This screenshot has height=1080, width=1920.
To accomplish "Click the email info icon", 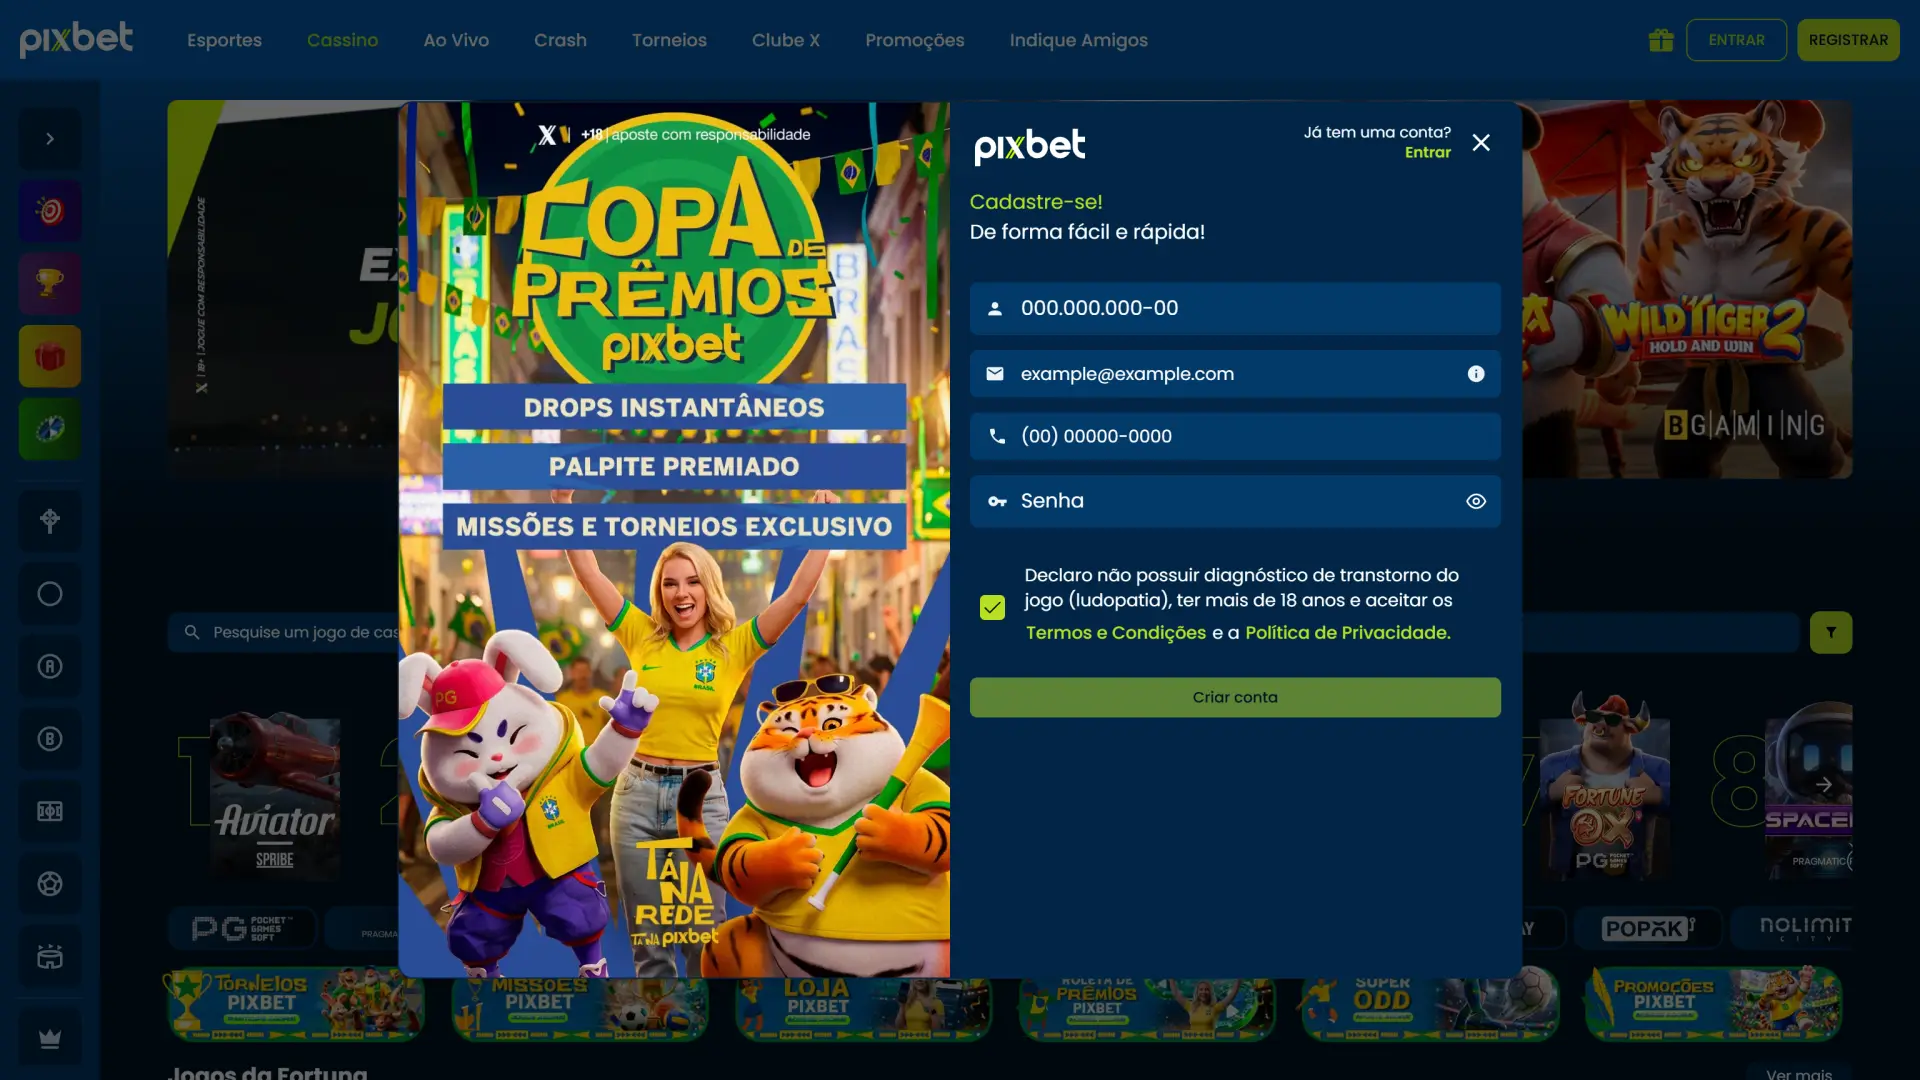I will tap(1476, 374).
